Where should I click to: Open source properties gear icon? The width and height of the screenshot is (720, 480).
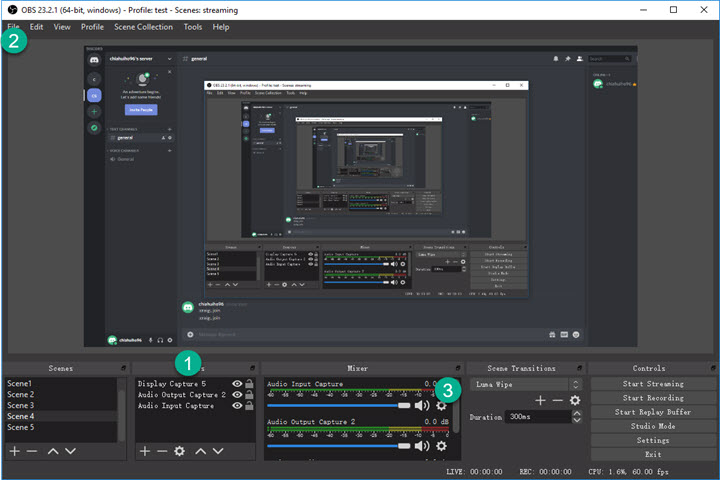[179, 452]
